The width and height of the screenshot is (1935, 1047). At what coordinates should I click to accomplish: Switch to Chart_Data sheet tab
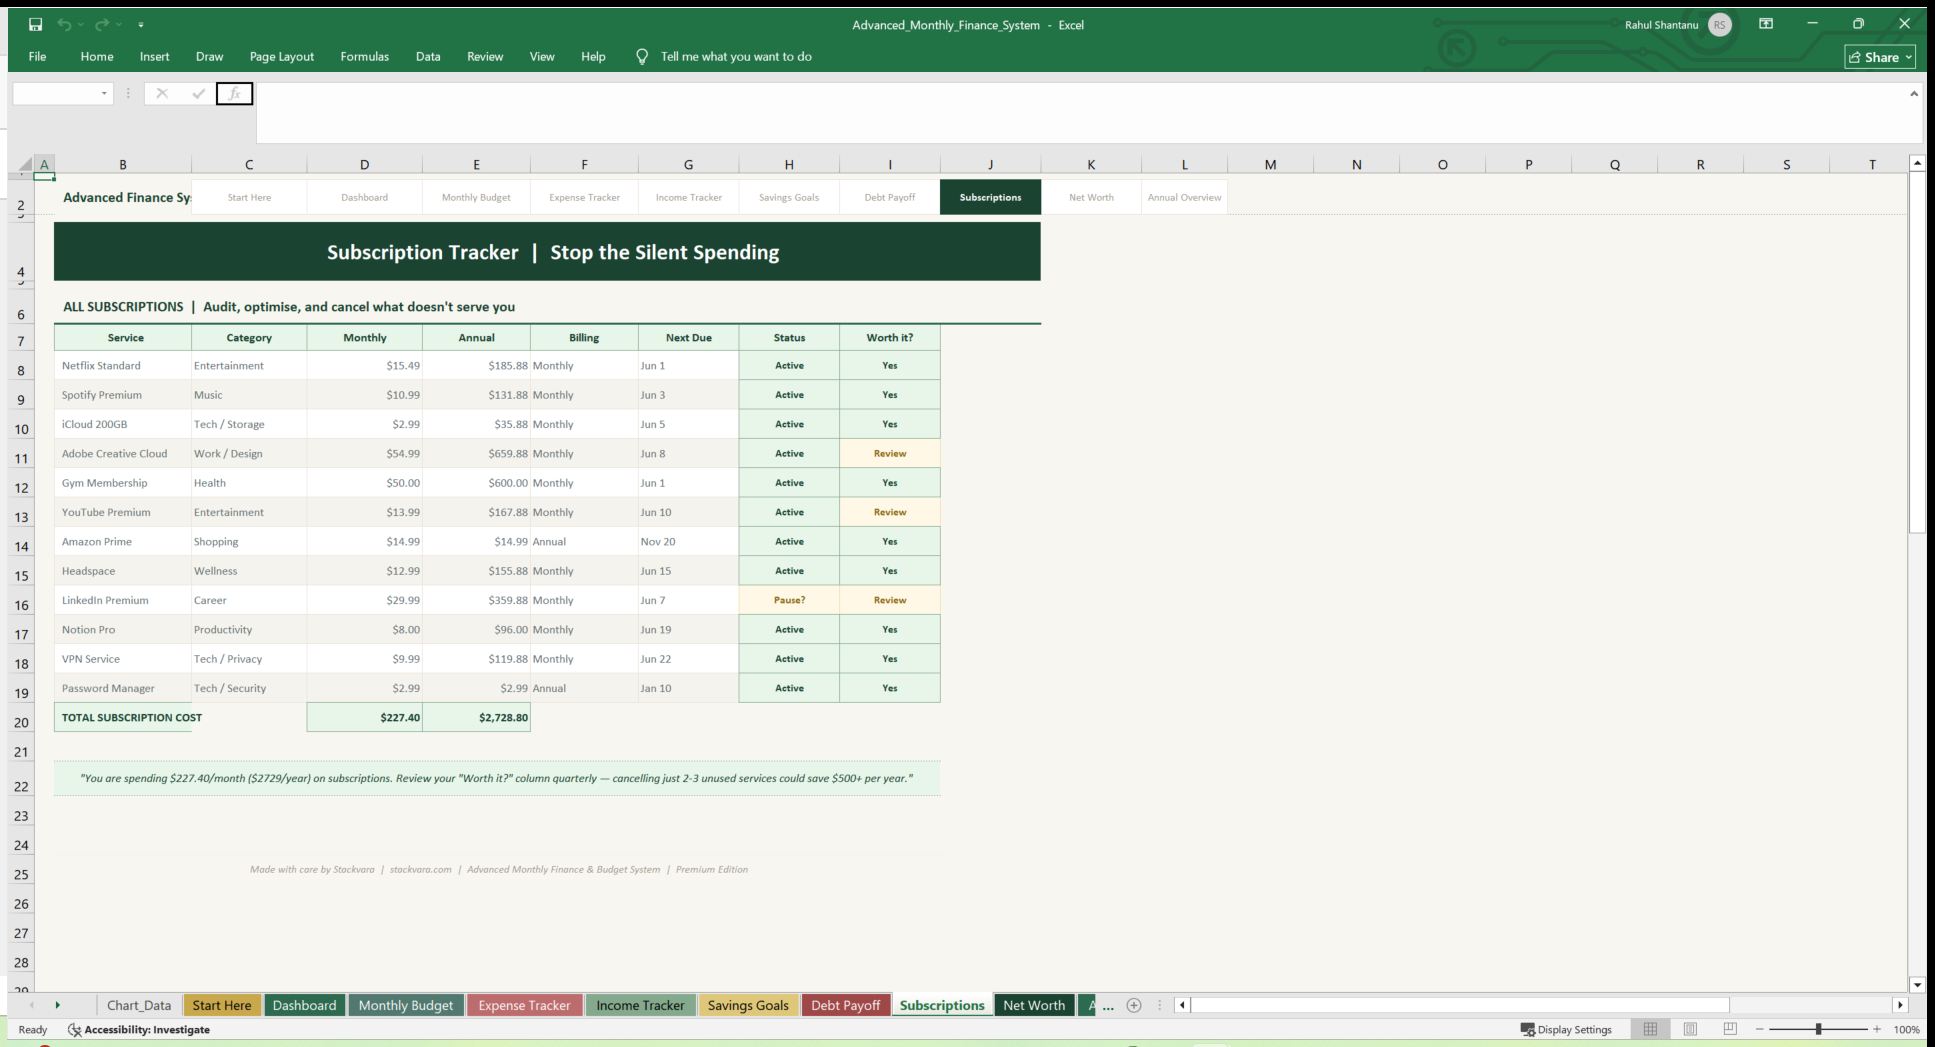(x=139, y=1005)
